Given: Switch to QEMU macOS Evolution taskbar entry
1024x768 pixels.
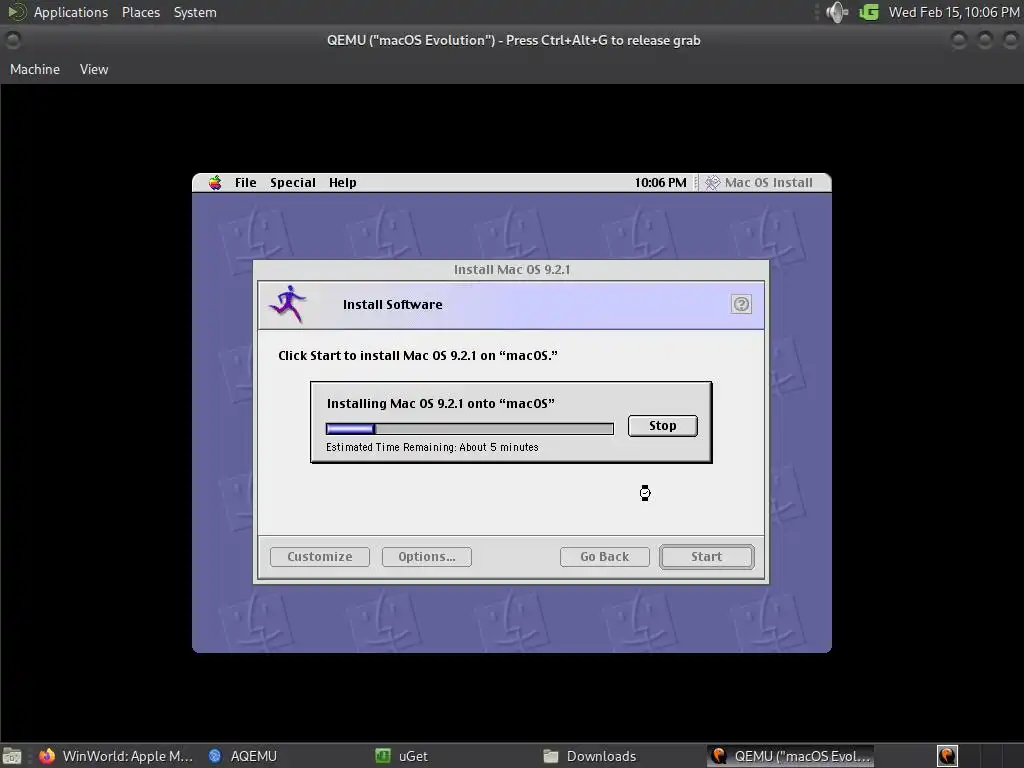Looking at the screenshot, I should [791, 756].
